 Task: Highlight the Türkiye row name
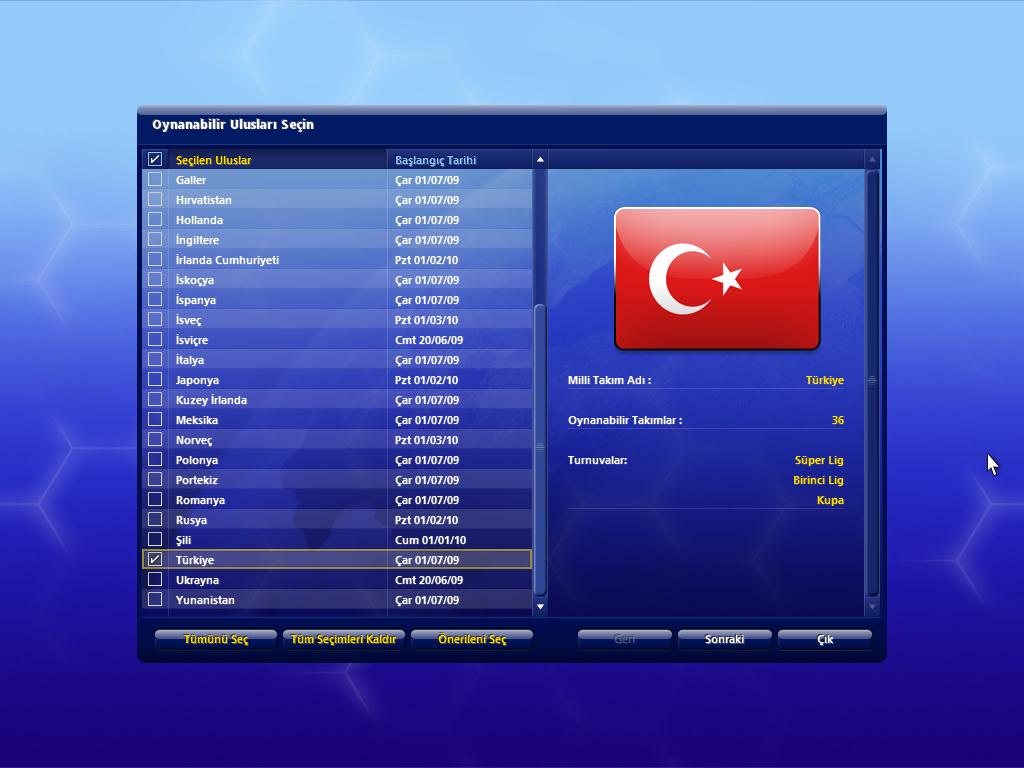pos(195,560)
